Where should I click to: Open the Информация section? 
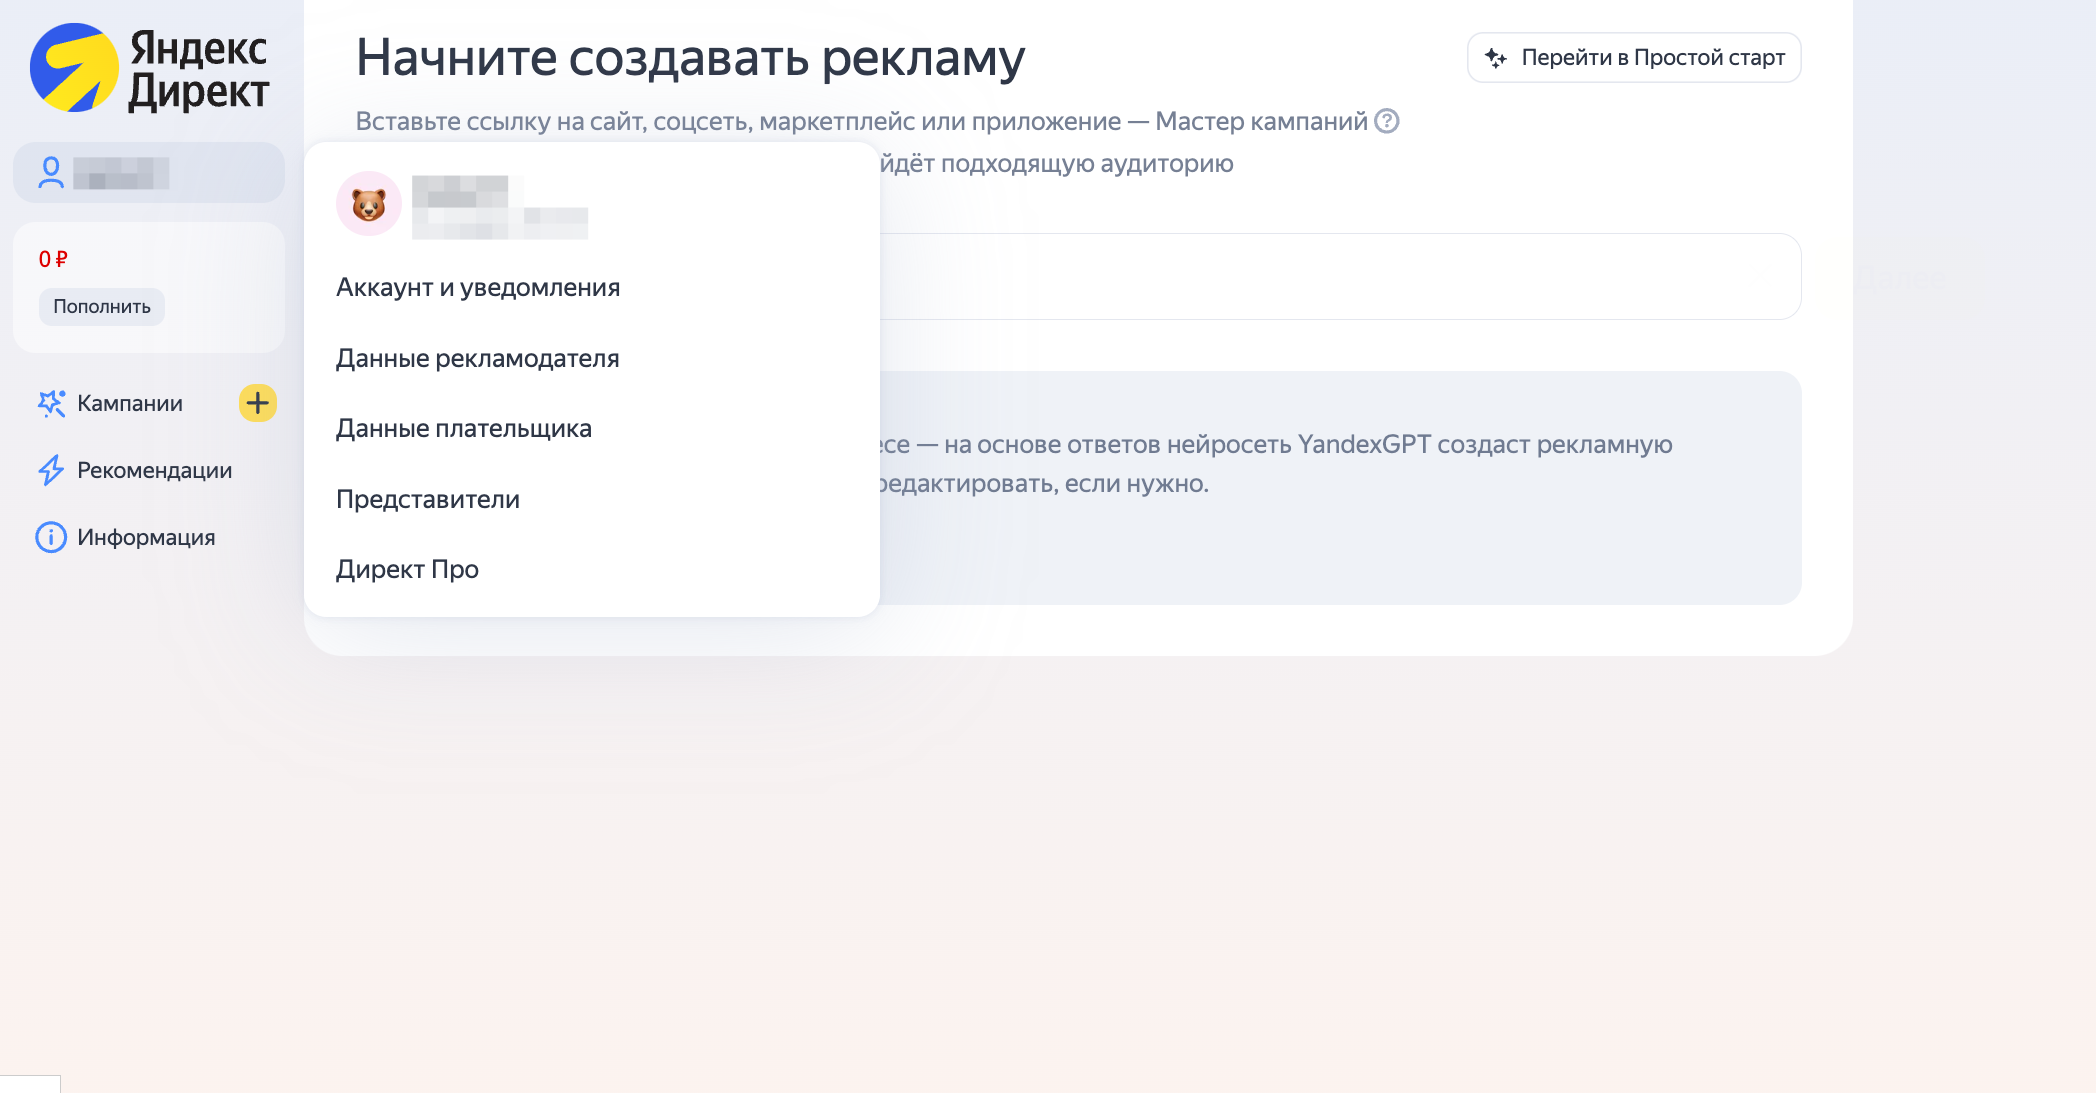point(145,537)
